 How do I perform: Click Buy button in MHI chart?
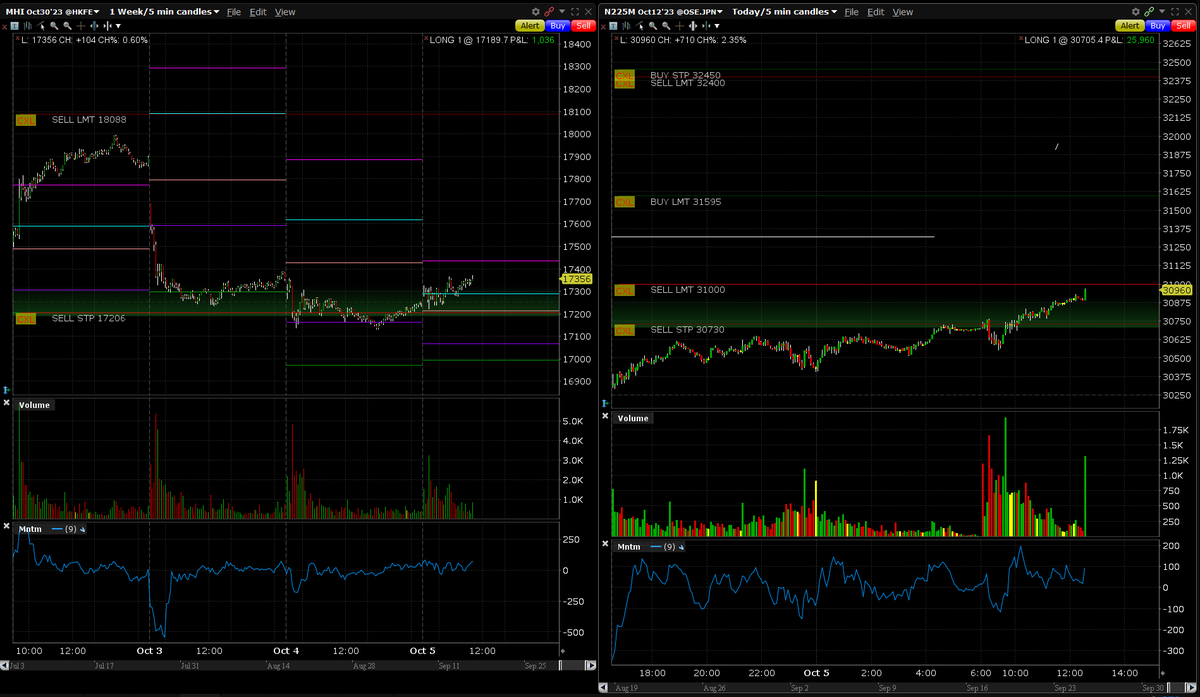(x=558, y=25)
